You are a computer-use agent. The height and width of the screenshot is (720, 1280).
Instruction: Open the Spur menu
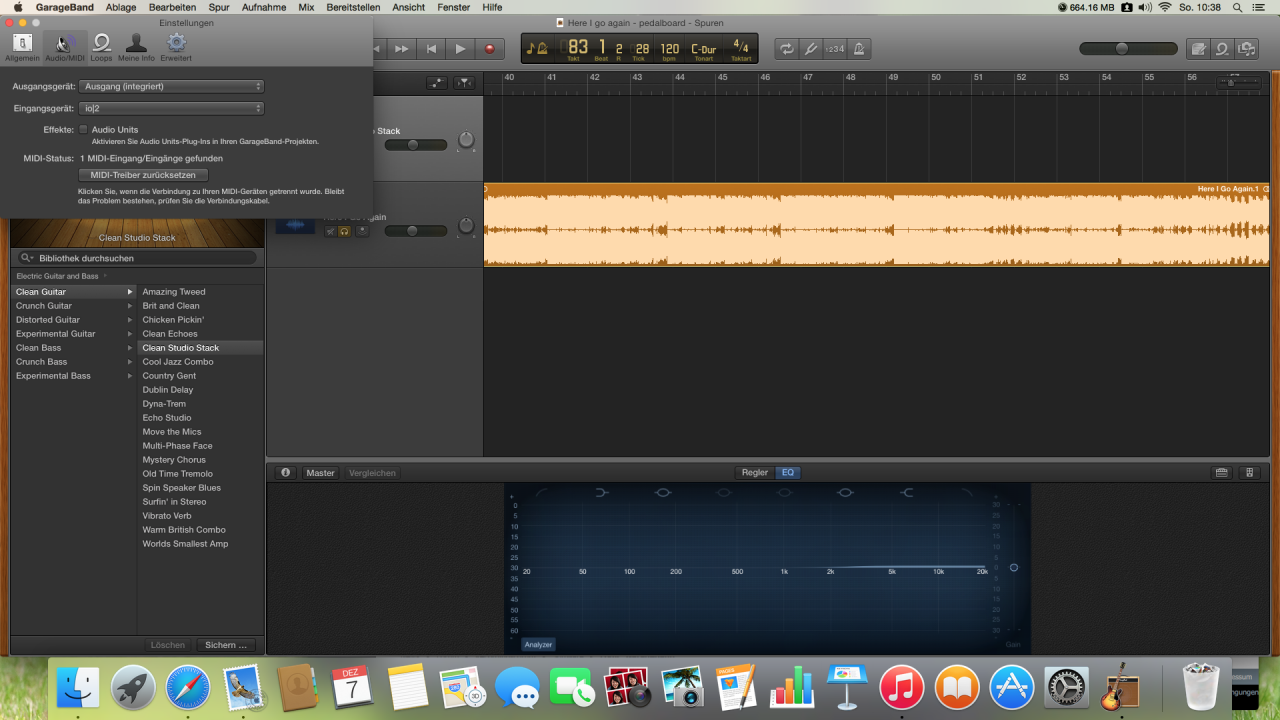(x=219, y=7)
